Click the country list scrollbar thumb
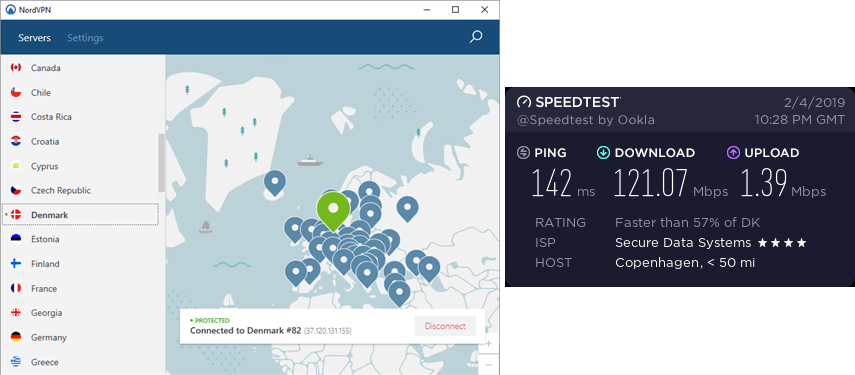This screenshot has height=375, width=855. point(161,162)
